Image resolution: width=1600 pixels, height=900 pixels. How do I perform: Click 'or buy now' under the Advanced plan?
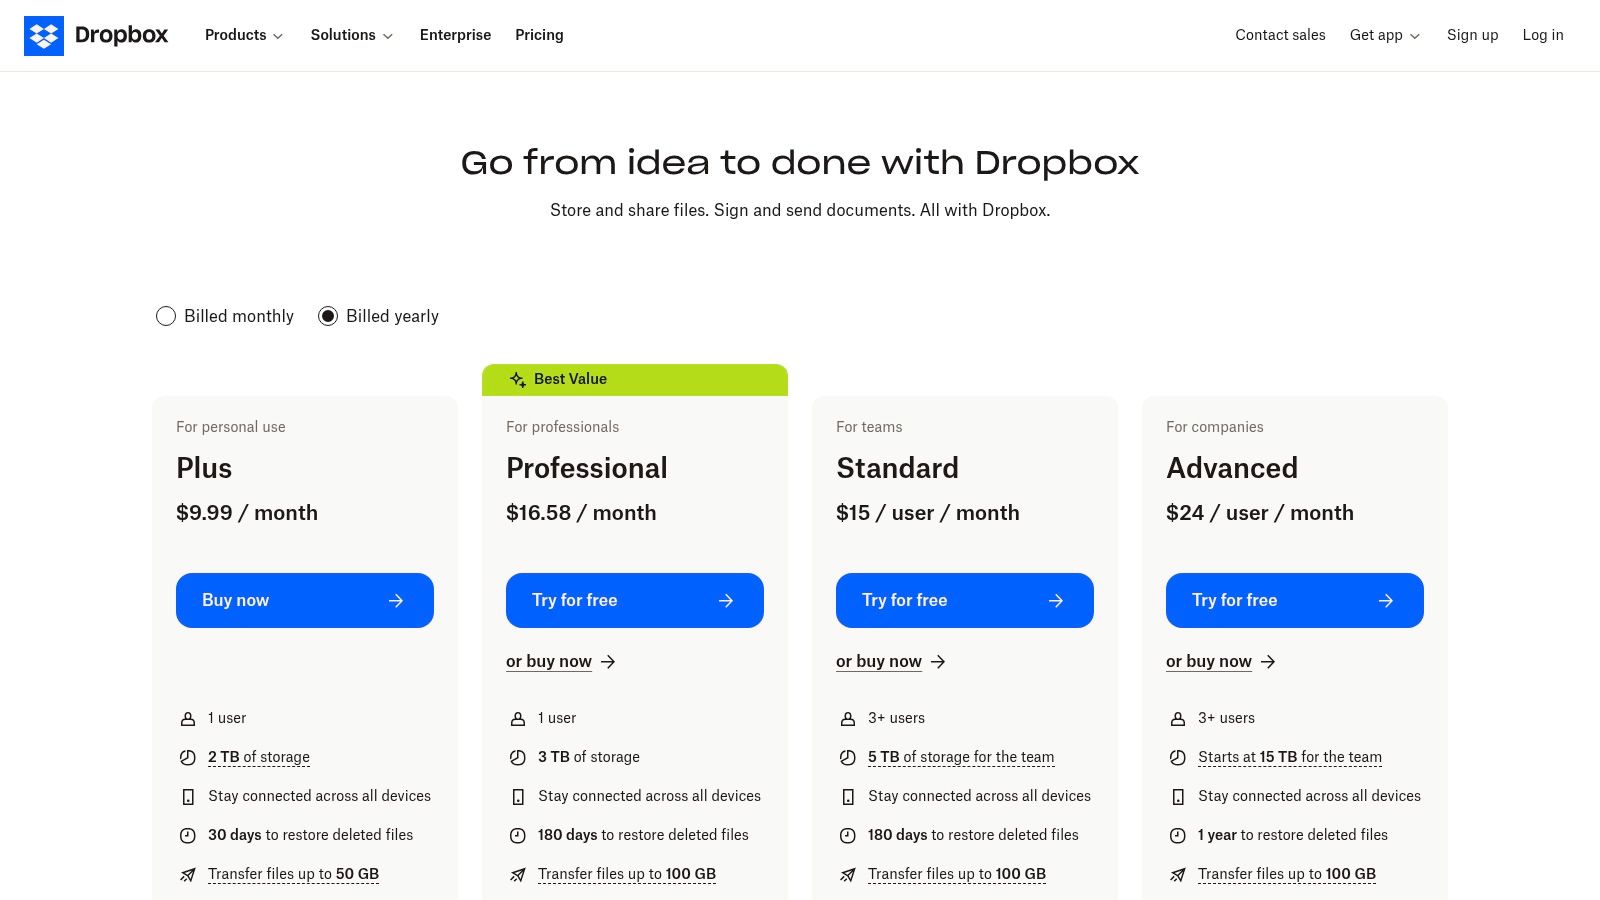(x=1209, y=661)
